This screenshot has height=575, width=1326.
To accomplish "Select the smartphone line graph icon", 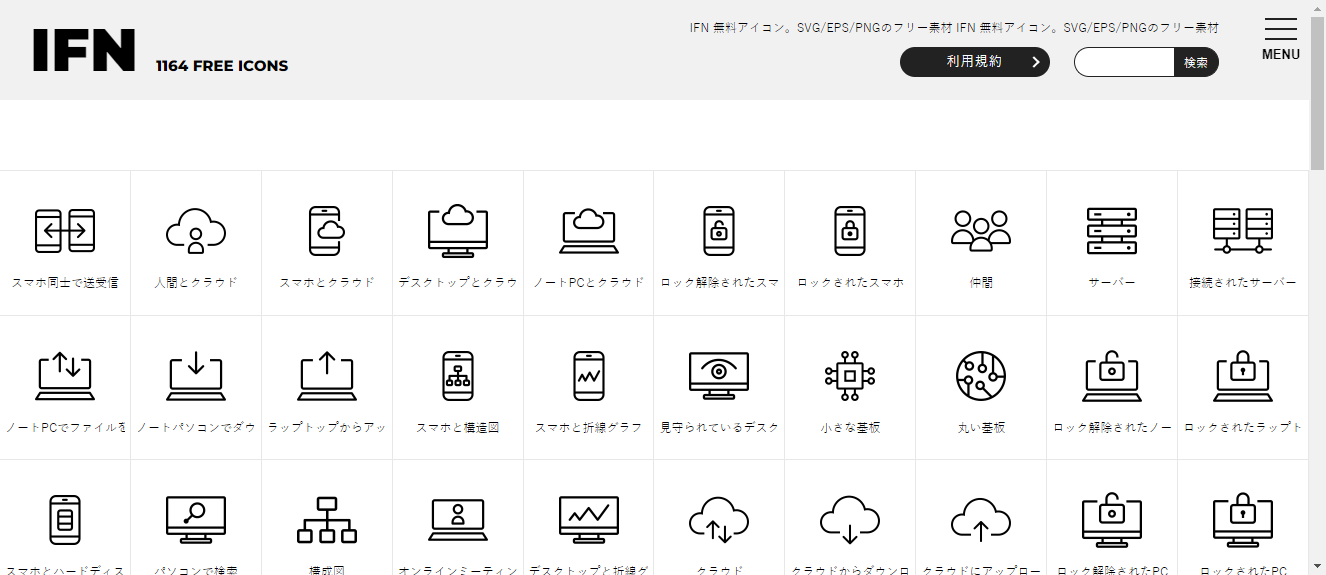I will (589, 376).
